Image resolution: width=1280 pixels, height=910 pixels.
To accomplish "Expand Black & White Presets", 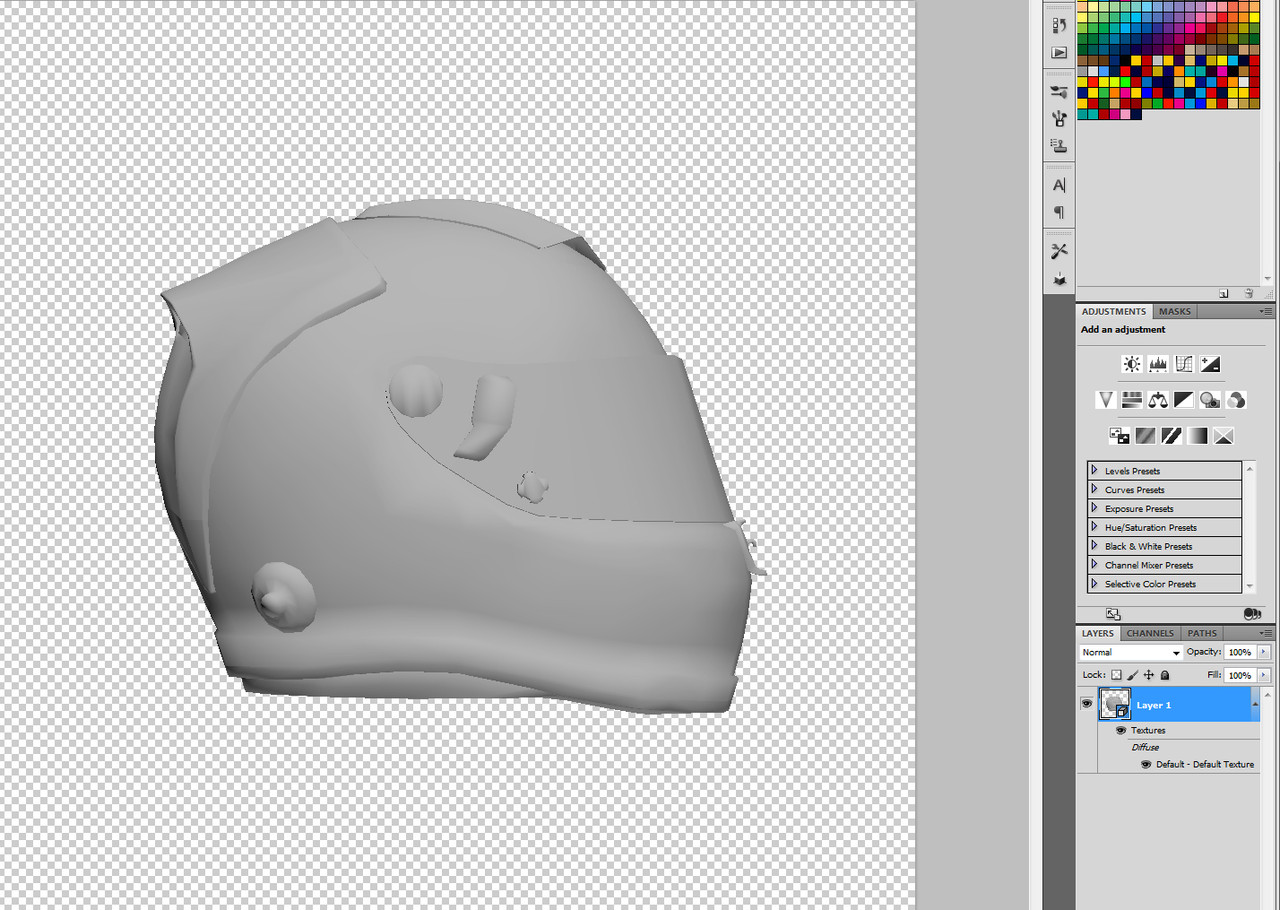I will click(1094, 546).
